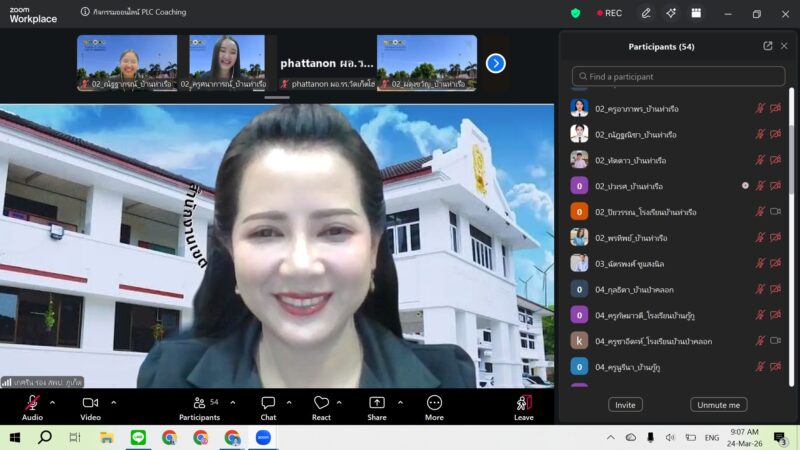
Task: Open the Share screen option
Action: coord(377,407)
